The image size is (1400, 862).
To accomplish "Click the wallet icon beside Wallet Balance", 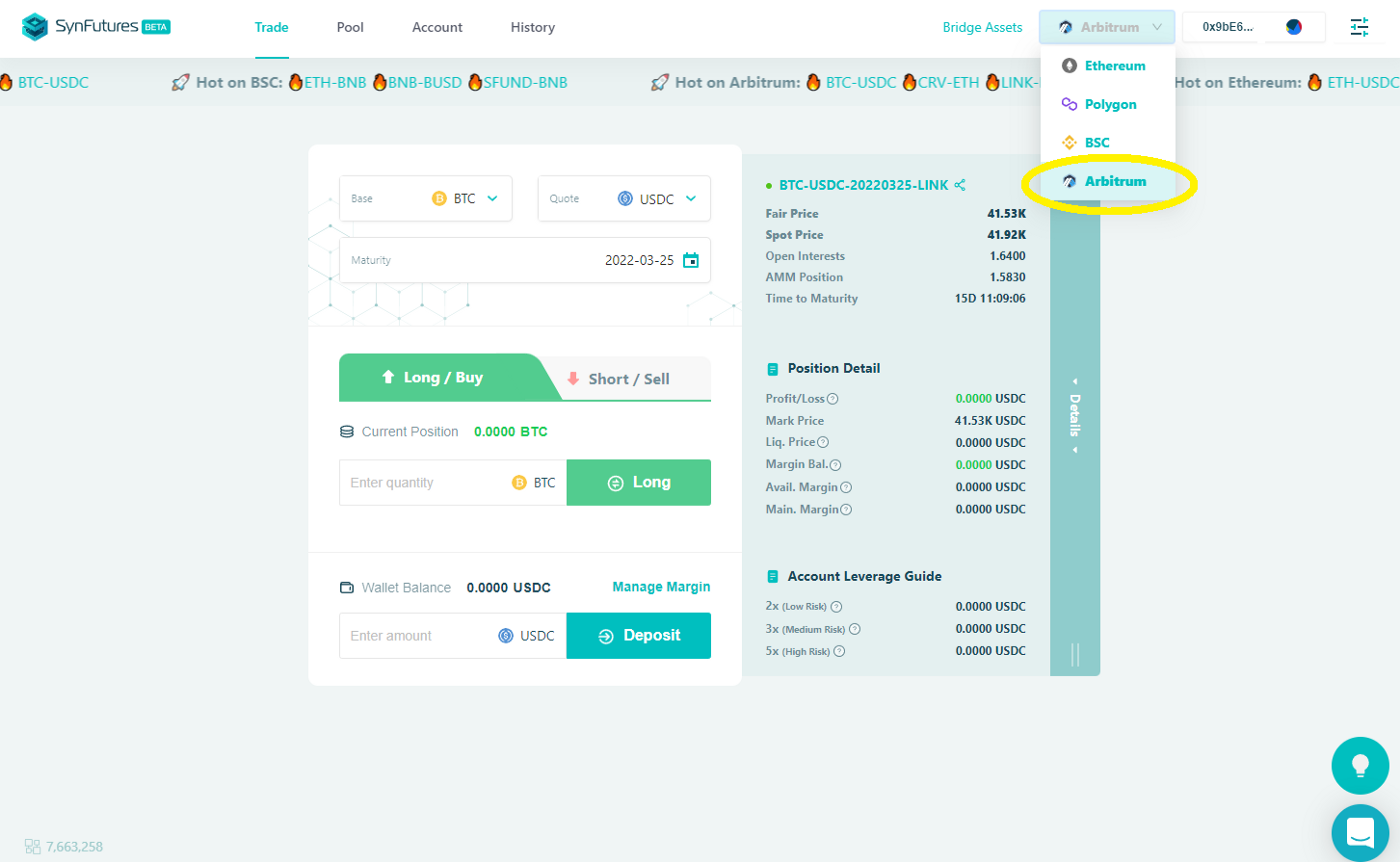I will (x=347, y=587).
